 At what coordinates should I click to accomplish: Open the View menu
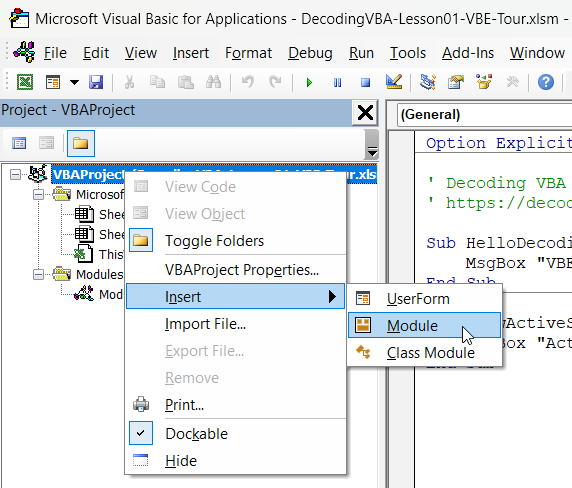point(141,53)
